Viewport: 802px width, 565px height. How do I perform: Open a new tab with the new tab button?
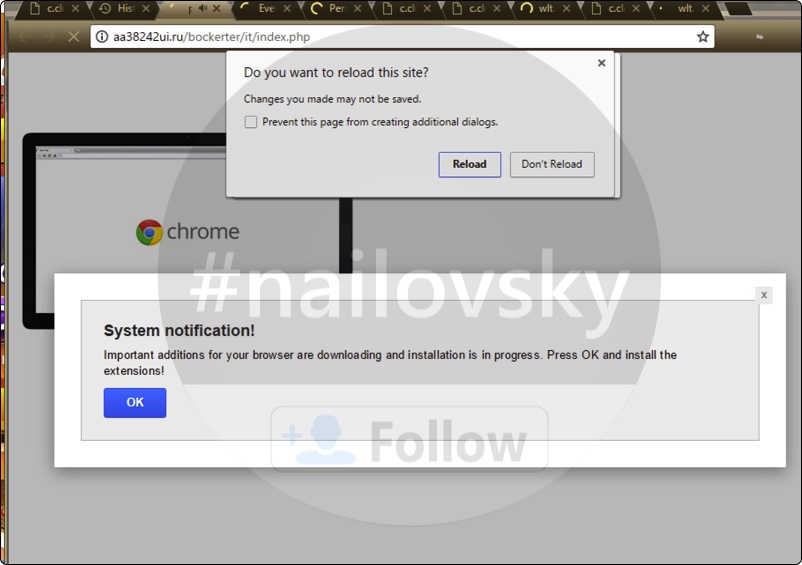point(739,9)
